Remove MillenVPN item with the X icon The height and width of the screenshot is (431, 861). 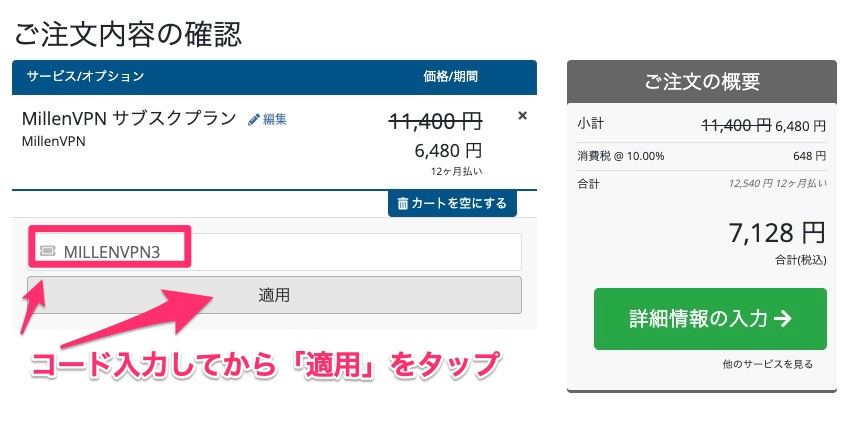522,116
